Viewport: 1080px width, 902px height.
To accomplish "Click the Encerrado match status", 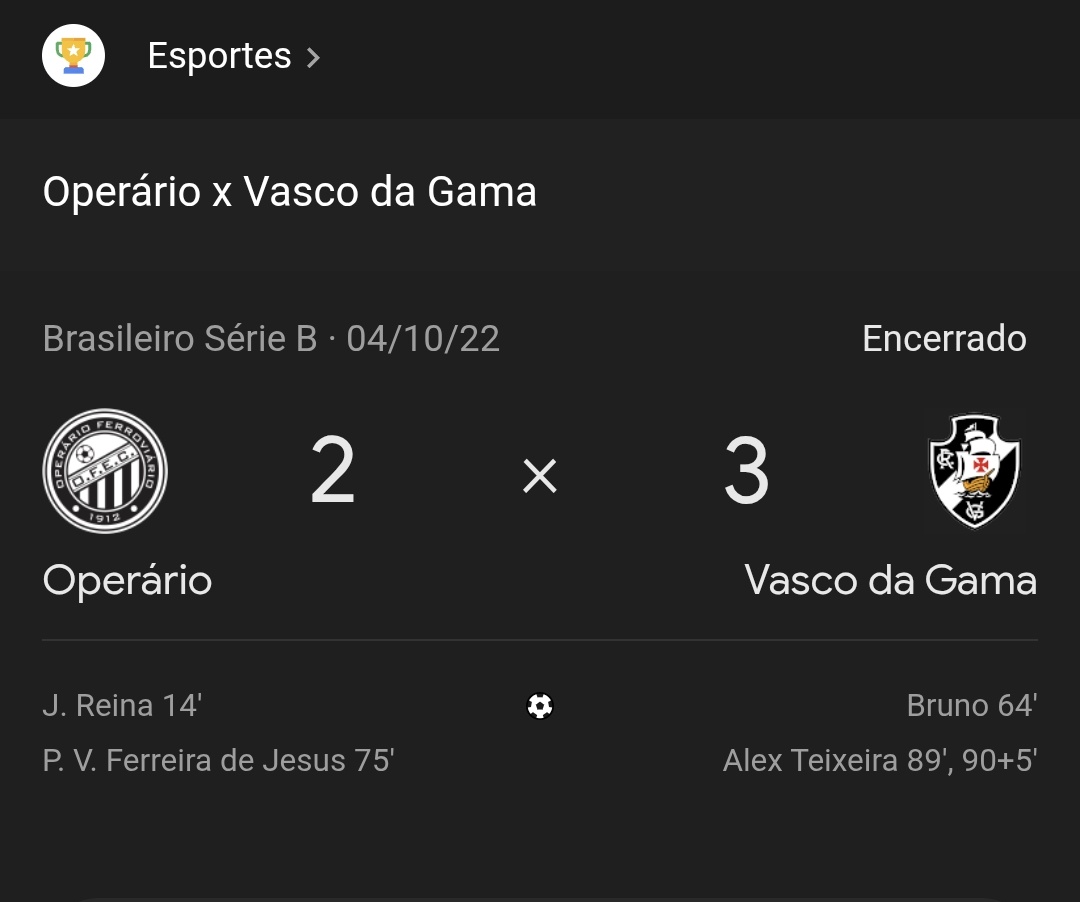I will tap(944, 339).
